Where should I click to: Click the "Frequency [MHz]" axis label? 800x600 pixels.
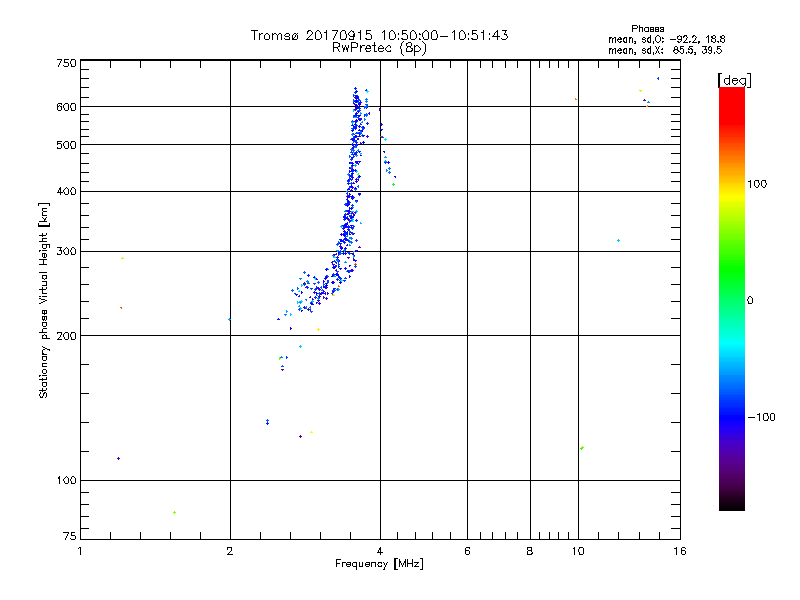379,564
